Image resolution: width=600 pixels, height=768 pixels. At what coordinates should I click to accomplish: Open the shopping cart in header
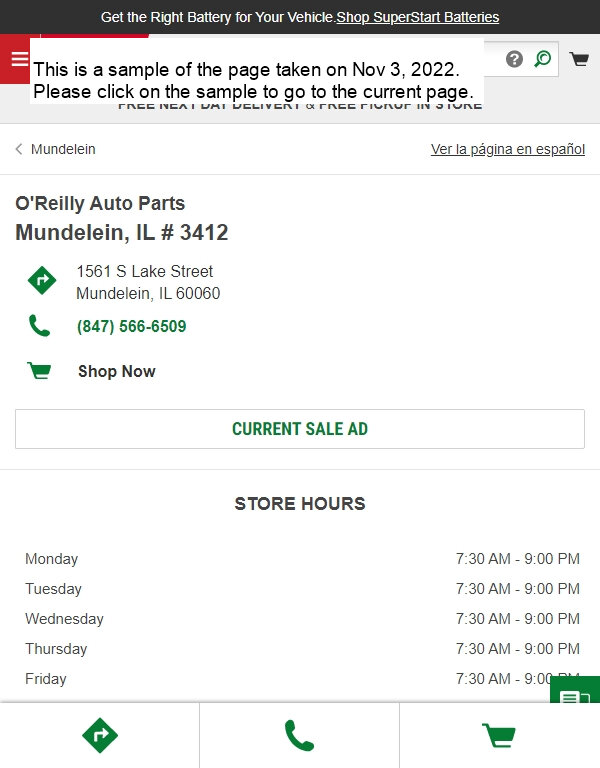[579, 59]
